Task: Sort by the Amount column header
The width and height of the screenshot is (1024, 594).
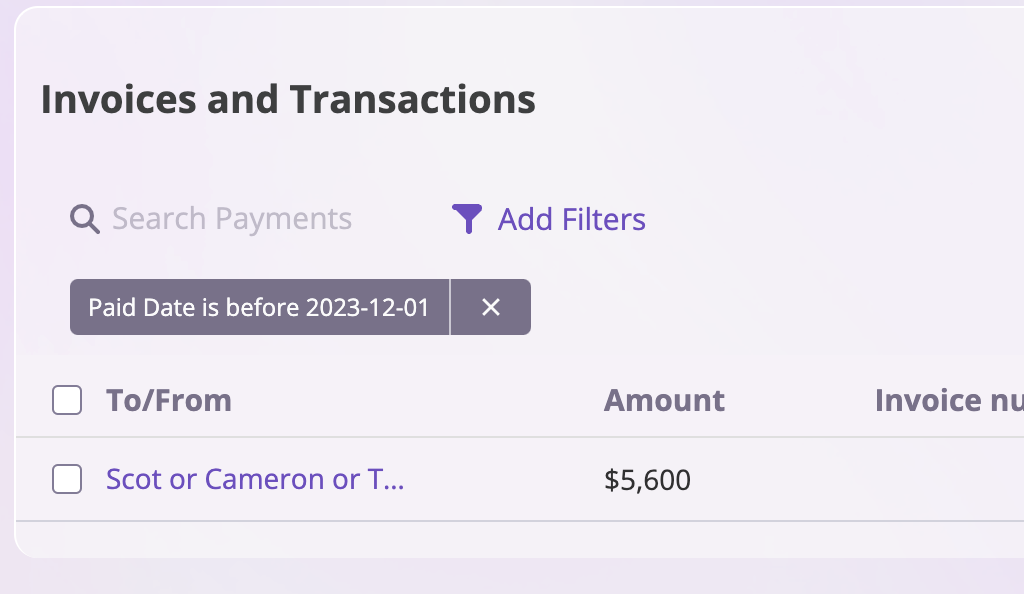Action: (x=664, y=400)
